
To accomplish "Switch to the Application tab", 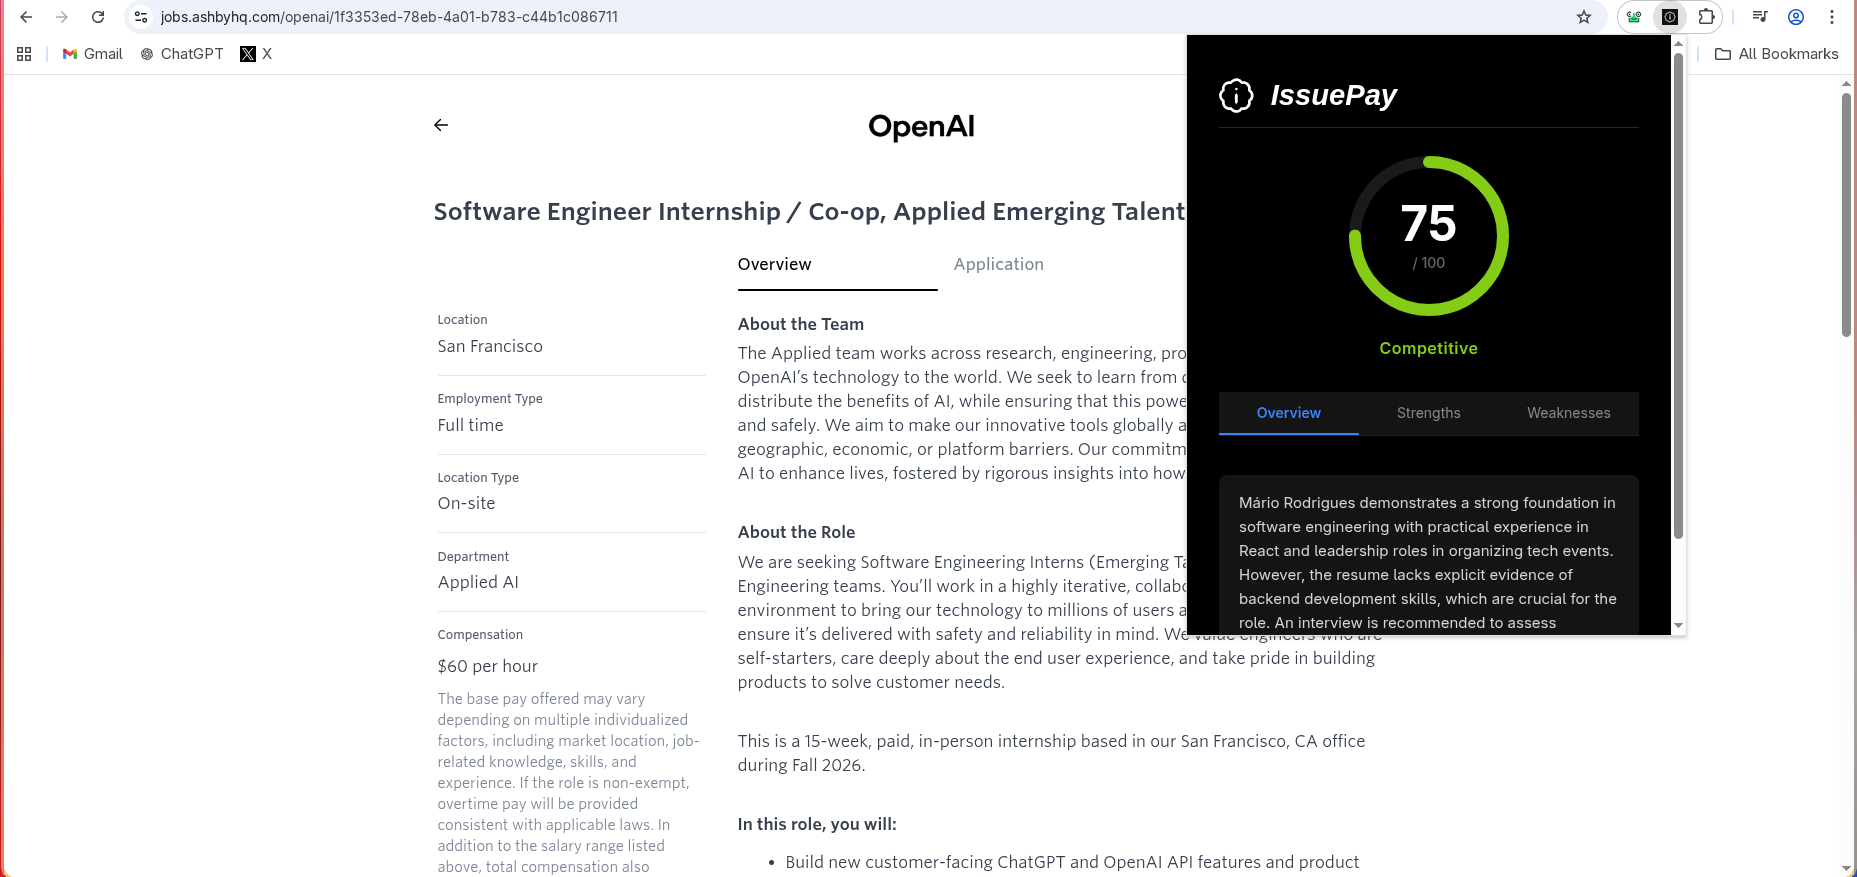I will pos(998,264).
